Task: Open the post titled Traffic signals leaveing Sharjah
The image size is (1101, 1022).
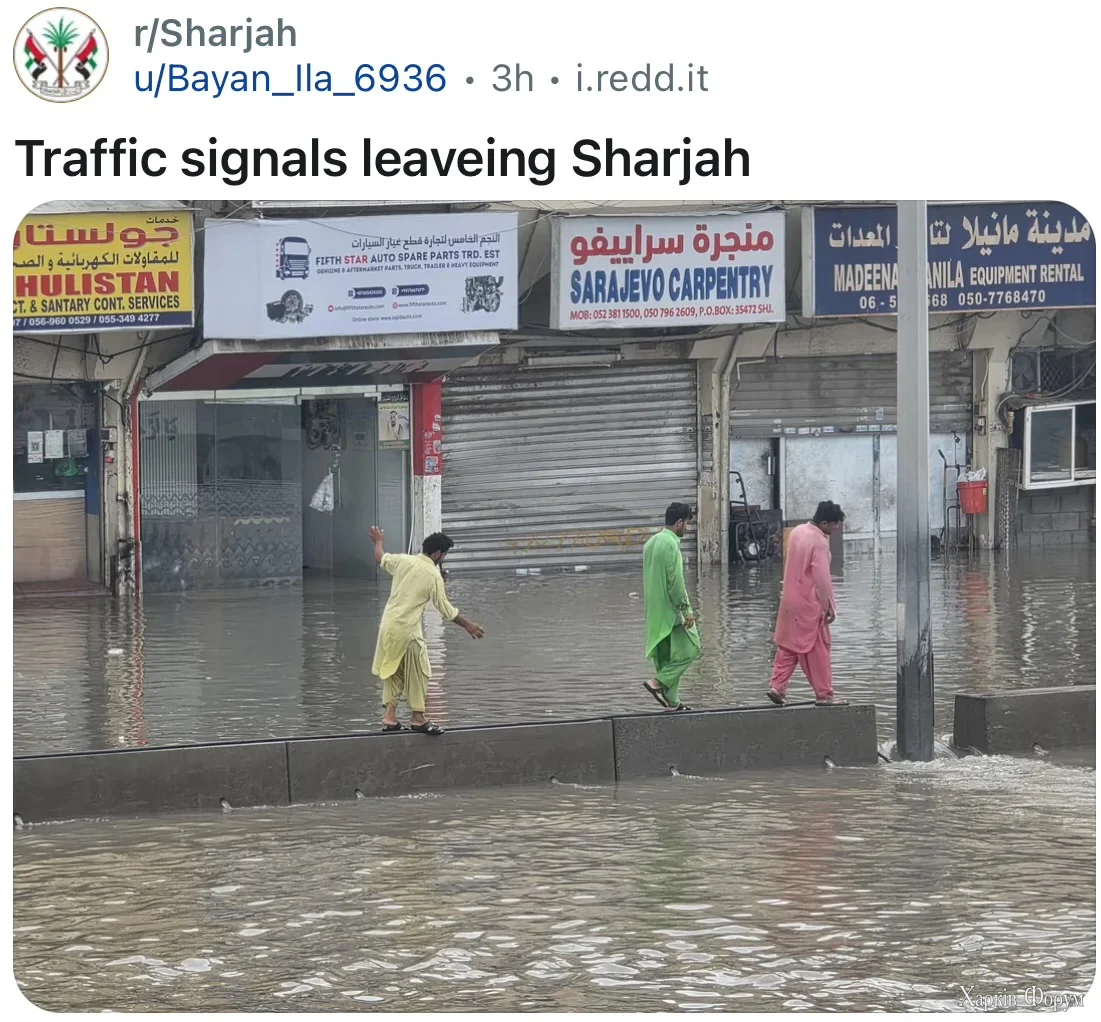Action: click(383, 159)
